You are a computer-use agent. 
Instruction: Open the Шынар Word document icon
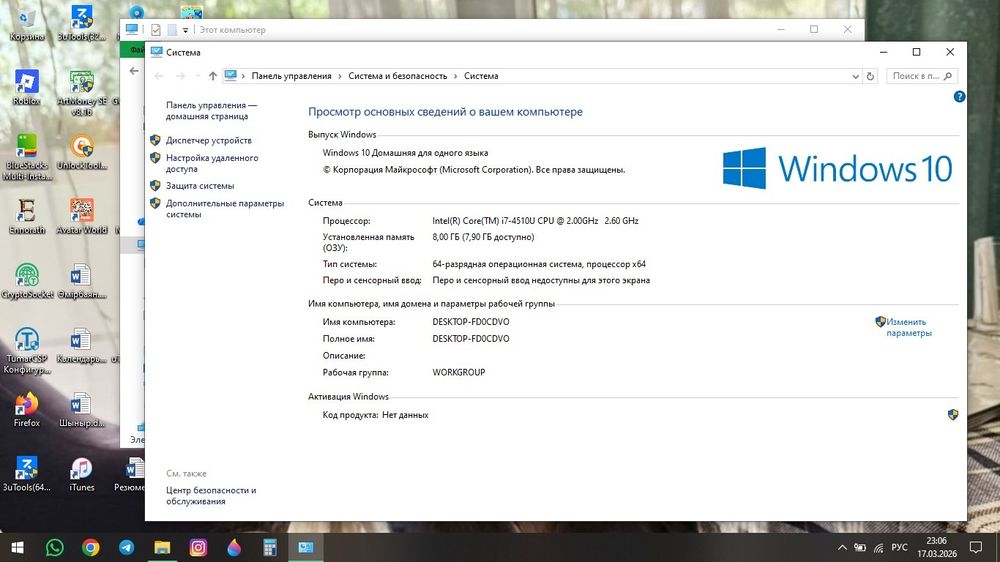click(81, 410)
